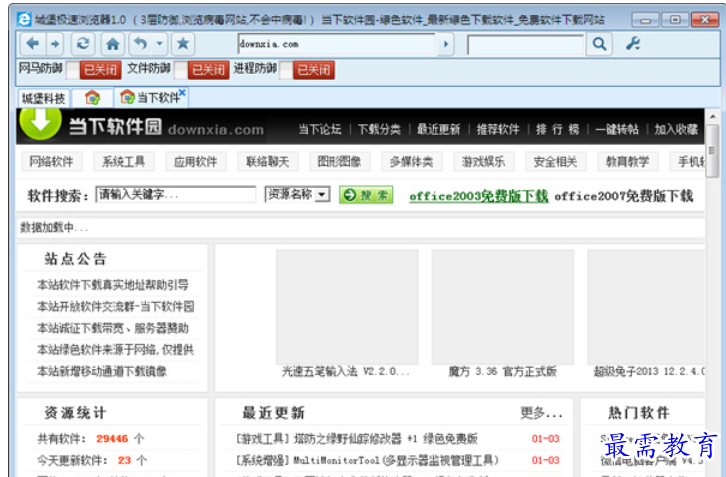Open notice 本站软件下载真实地址帮助引导
The width and height of the screenshot is (726, 477).
pos(113,285)
